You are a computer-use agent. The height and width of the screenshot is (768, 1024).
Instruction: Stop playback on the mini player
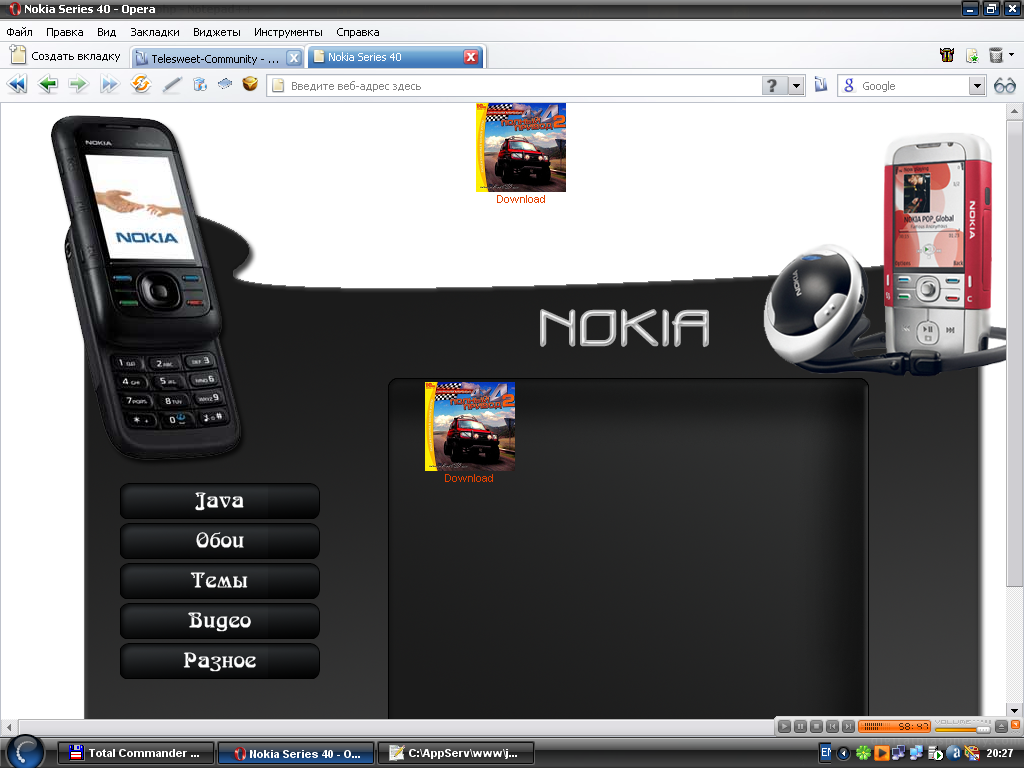pos(817,726)
